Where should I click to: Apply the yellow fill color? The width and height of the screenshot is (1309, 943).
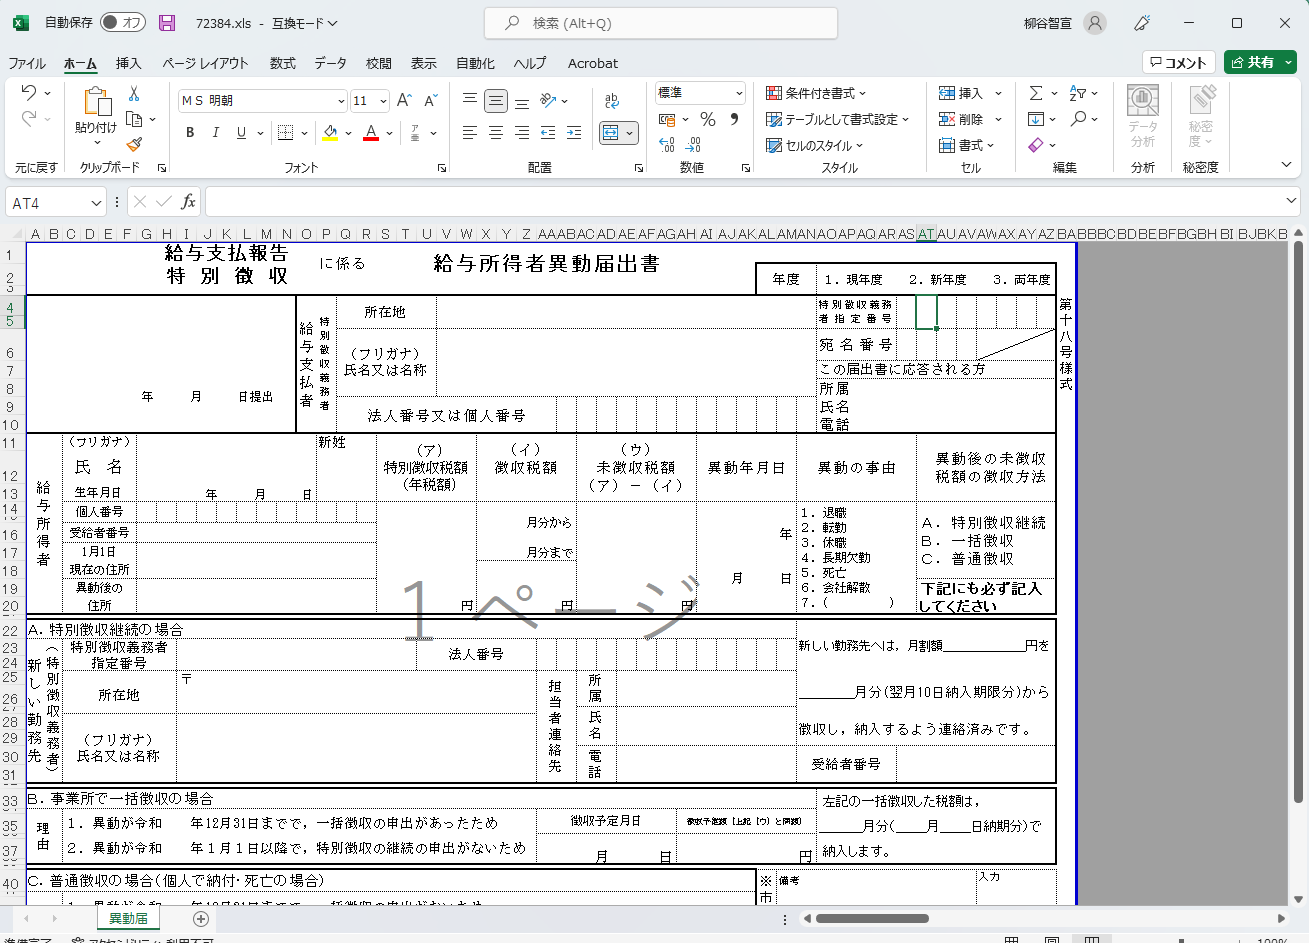point(330,133)
